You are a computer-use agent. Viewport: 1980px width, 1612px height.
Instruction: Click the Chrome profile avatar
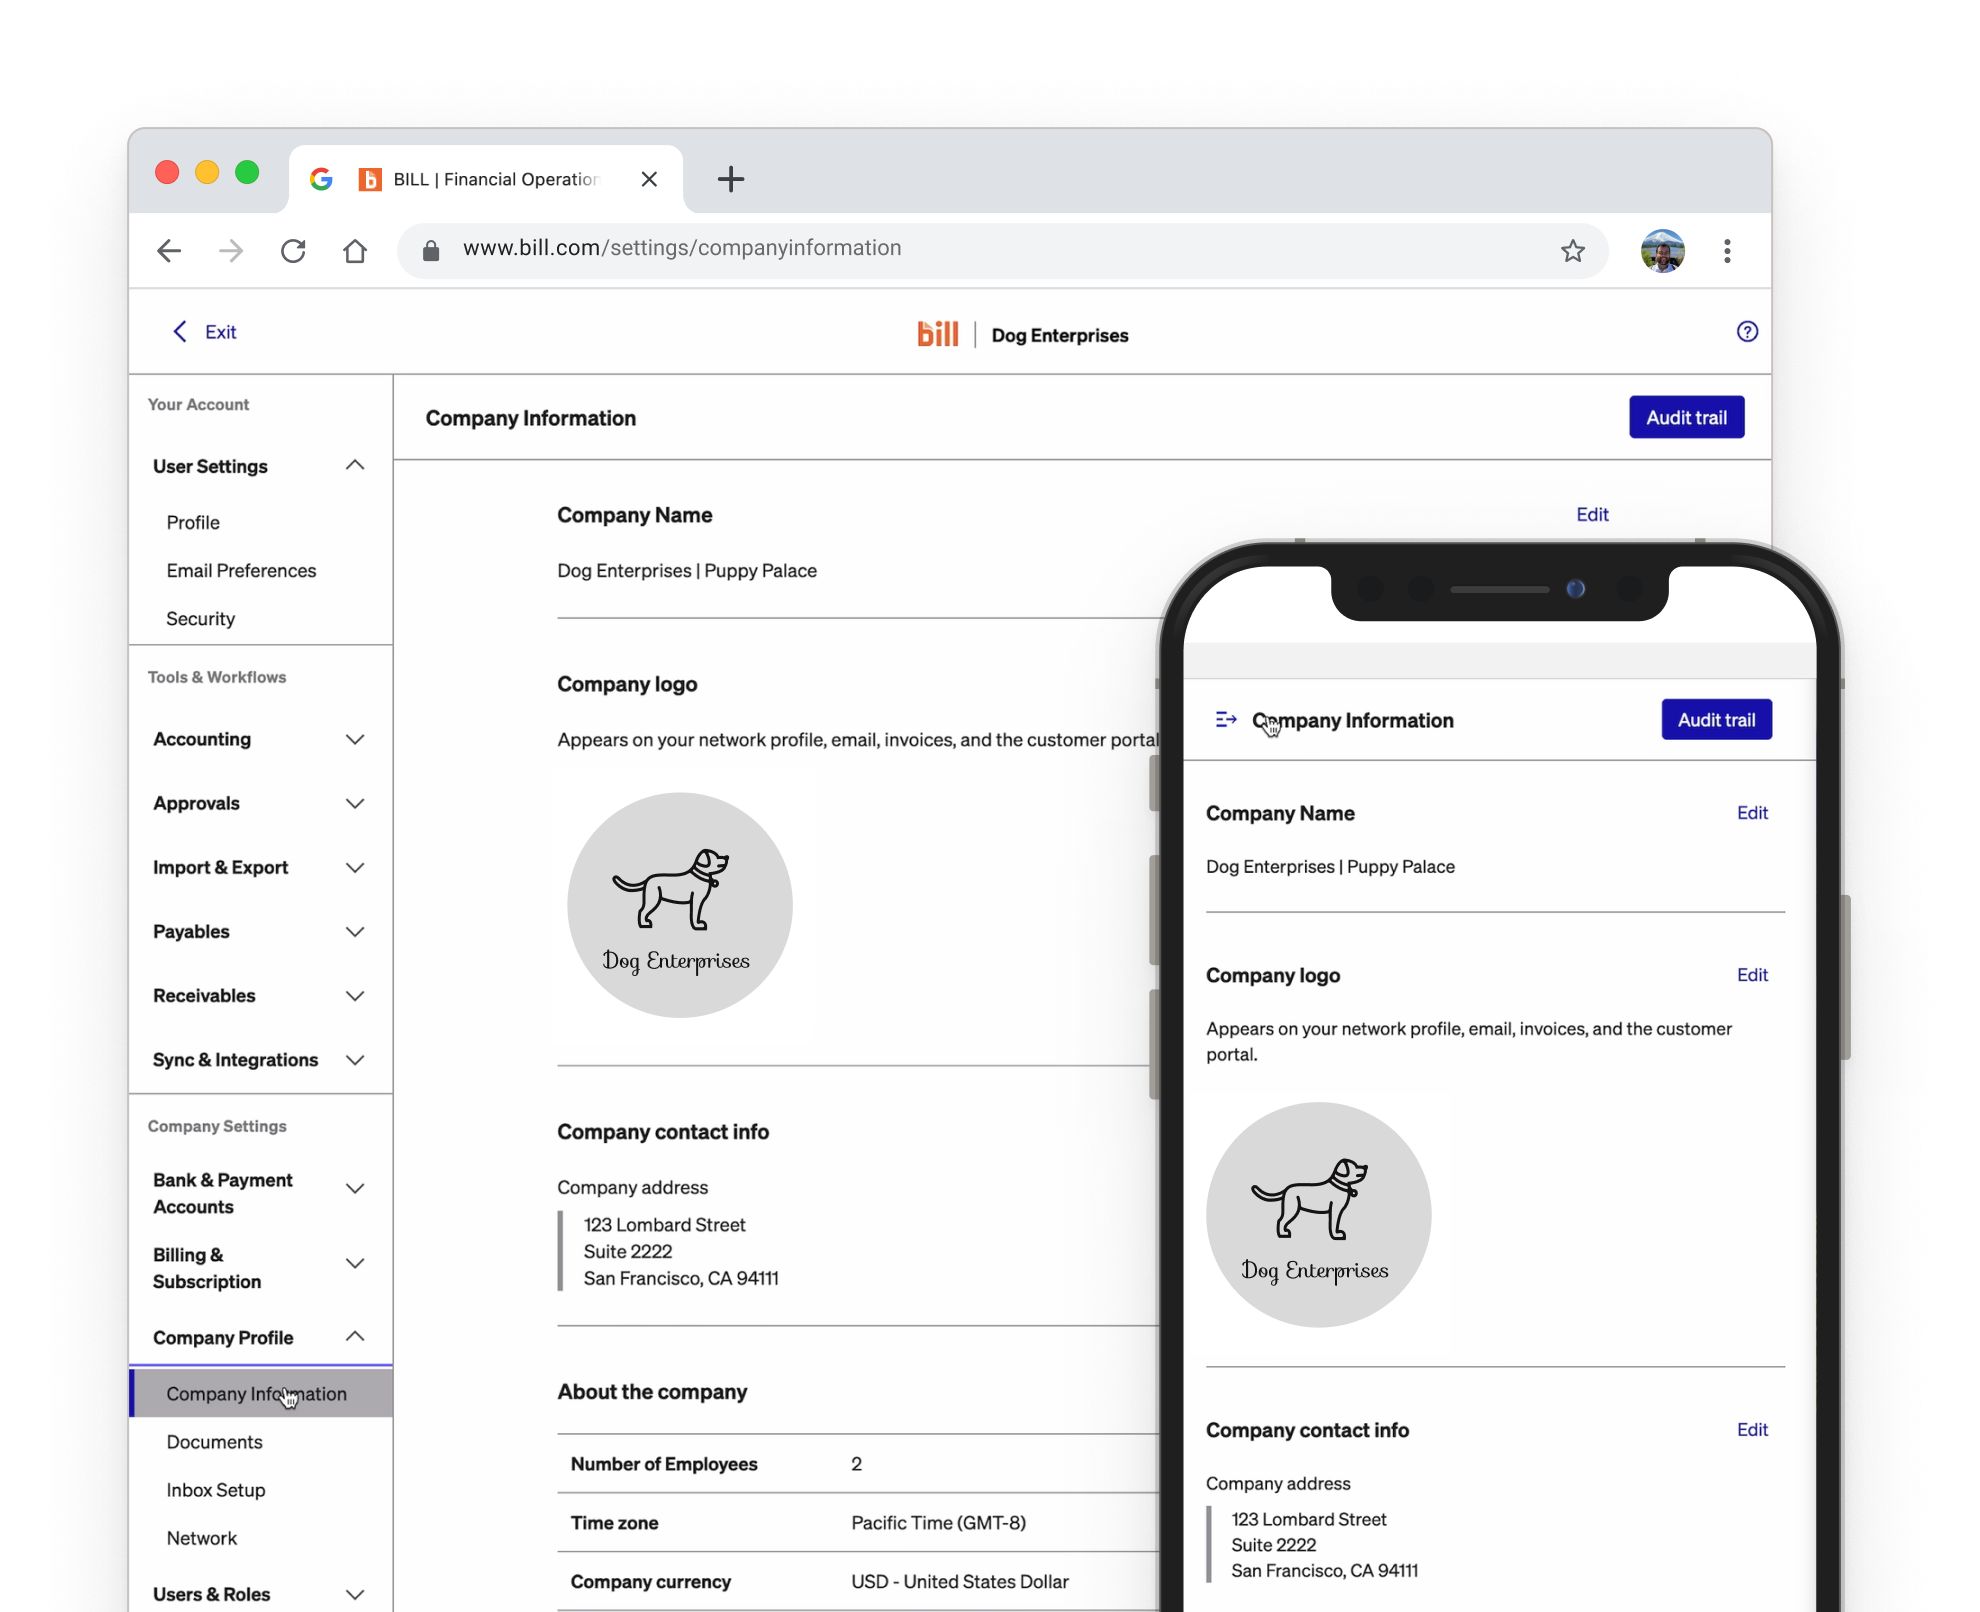click(1662, 250)
